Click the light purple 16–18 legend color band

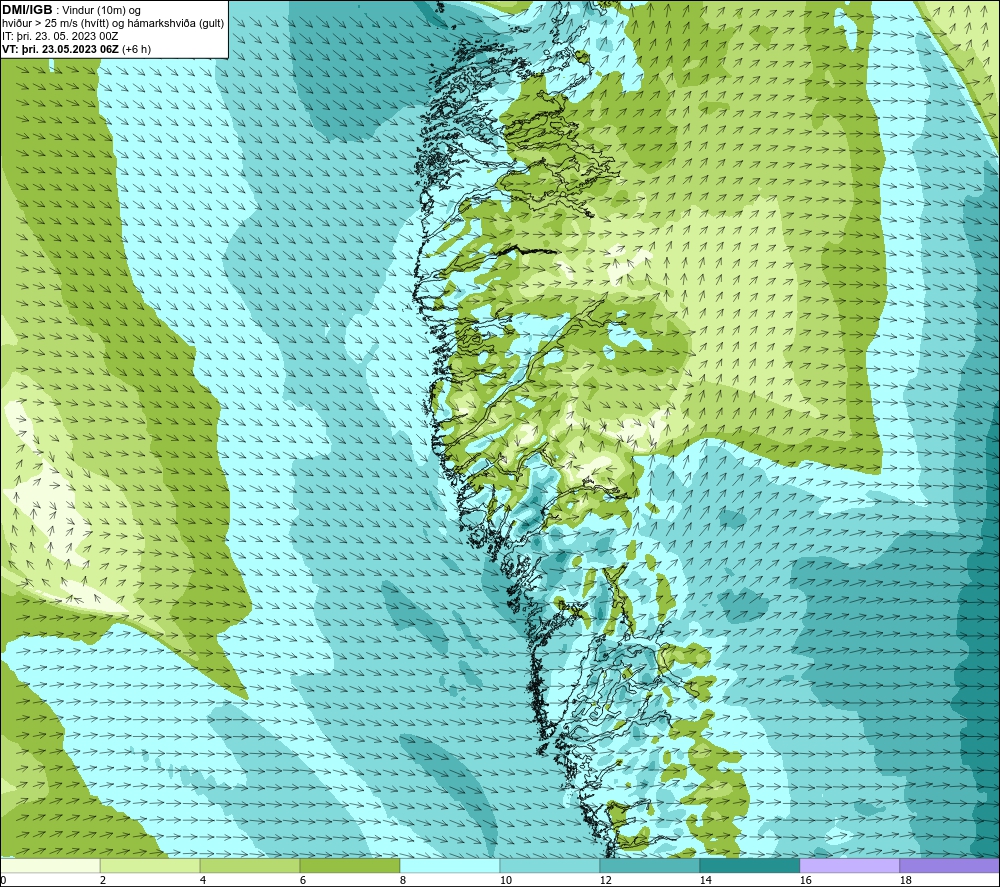click(x=849, y=866)
